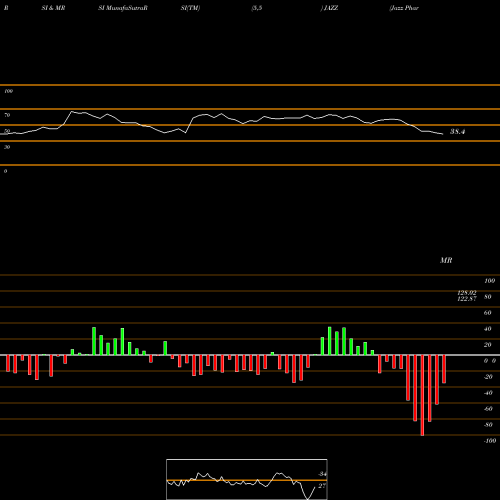Click the MR axis label '-100'
Image resolution: width=500 pixels, height=500 pixels.
pyautogui.click(x=490, y=441)
